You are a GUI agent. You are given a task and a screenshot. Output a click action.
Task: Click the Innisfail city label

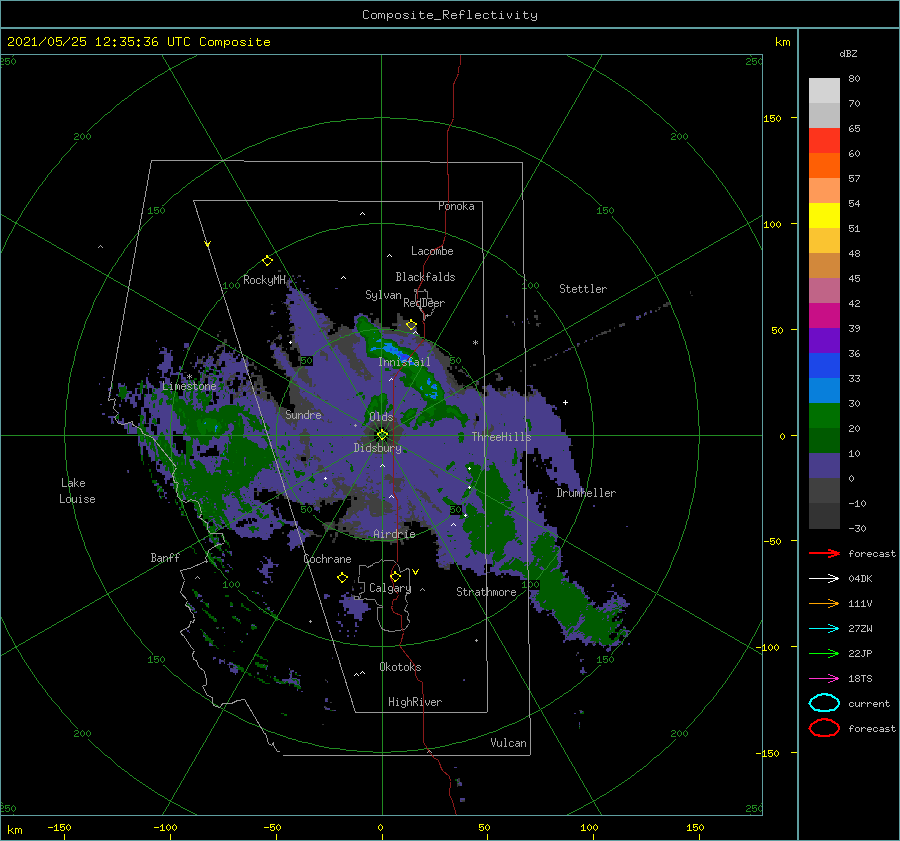click(404, 362)
